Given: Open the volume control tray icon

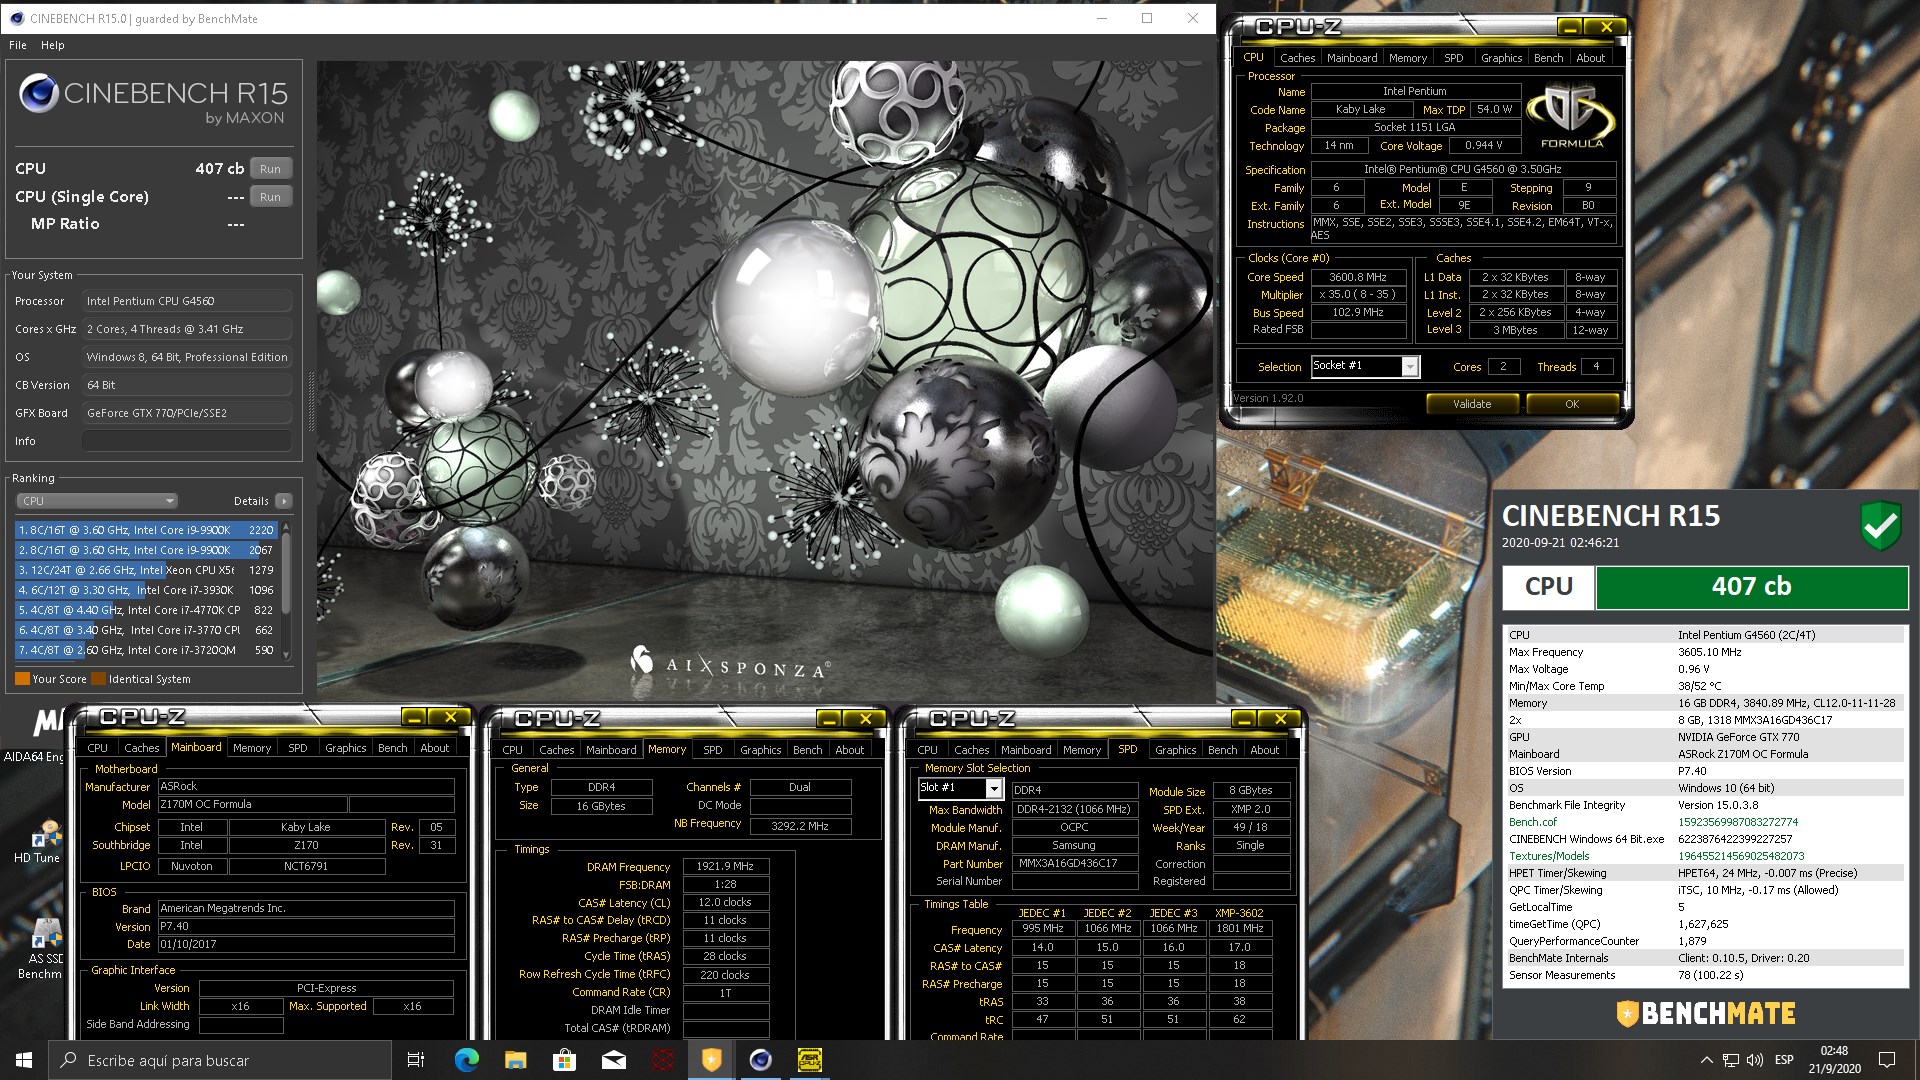Looking at the screenshot, I should [x=1755, y=1060].
